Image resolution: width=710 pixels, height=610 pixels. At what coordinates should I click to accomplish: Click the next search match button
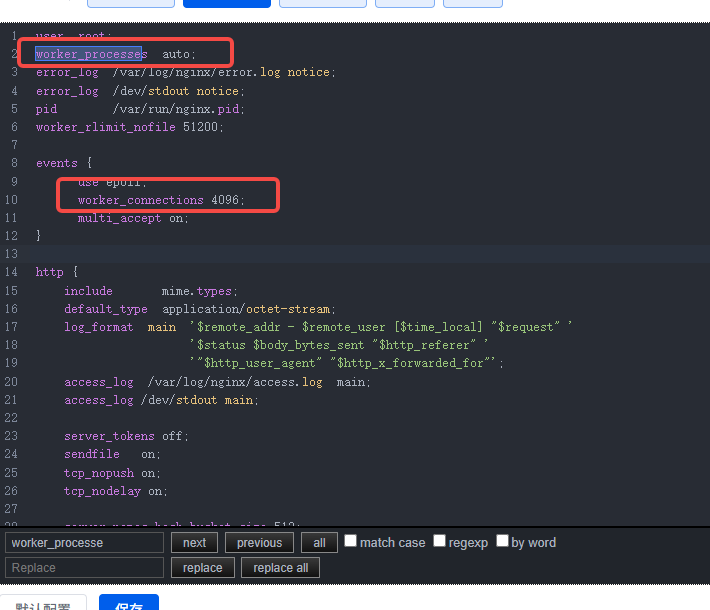tap(195, 543)
